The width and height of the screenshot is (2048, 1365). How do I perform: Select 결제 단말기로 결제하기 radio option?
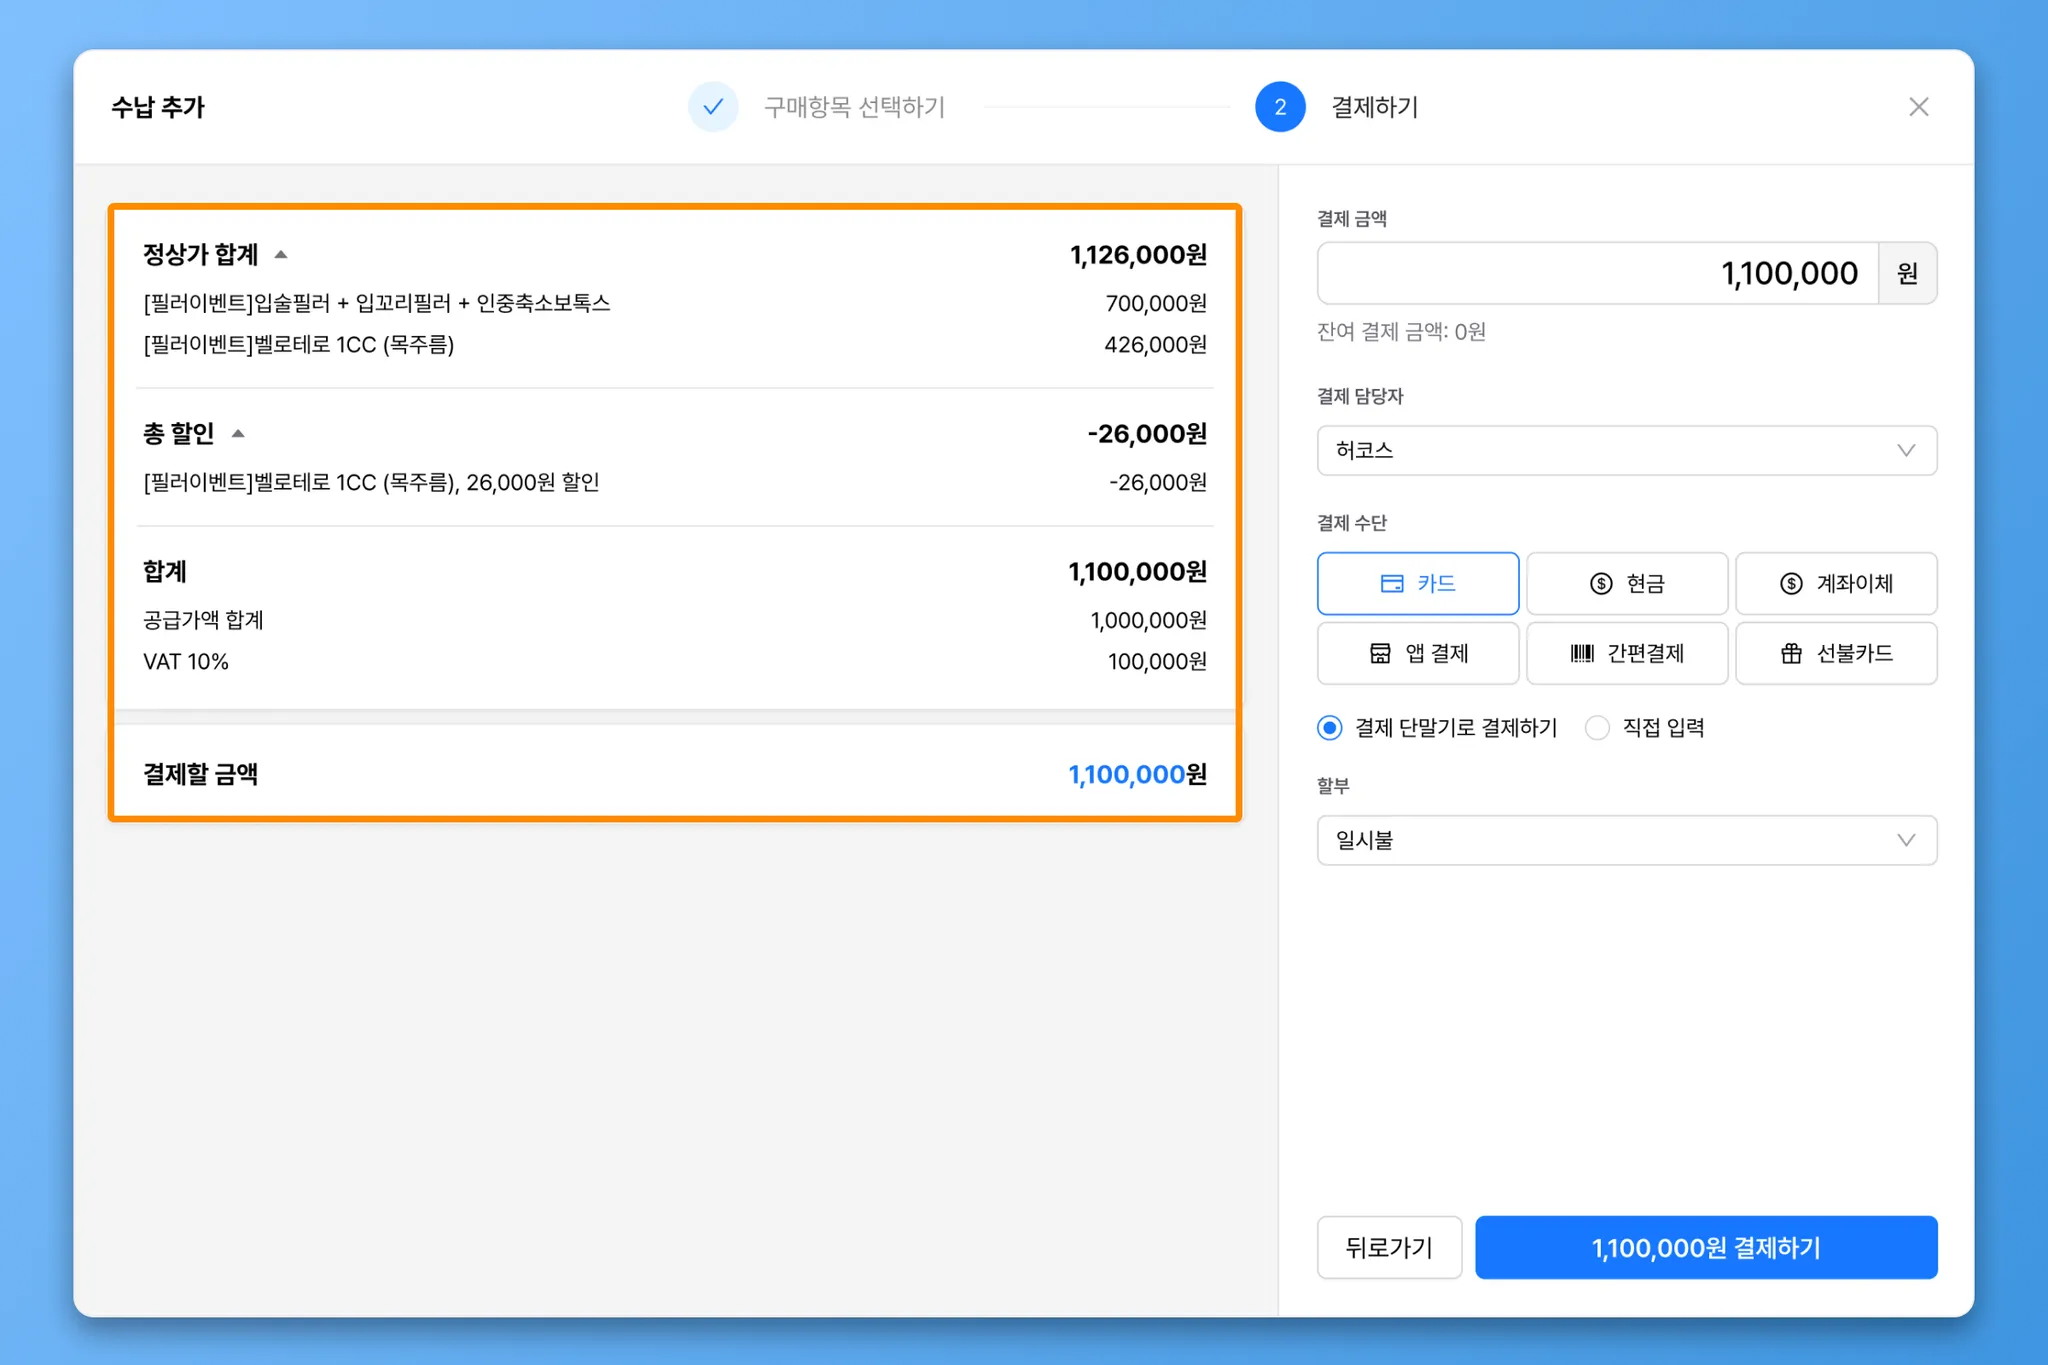click(1329, 728)
